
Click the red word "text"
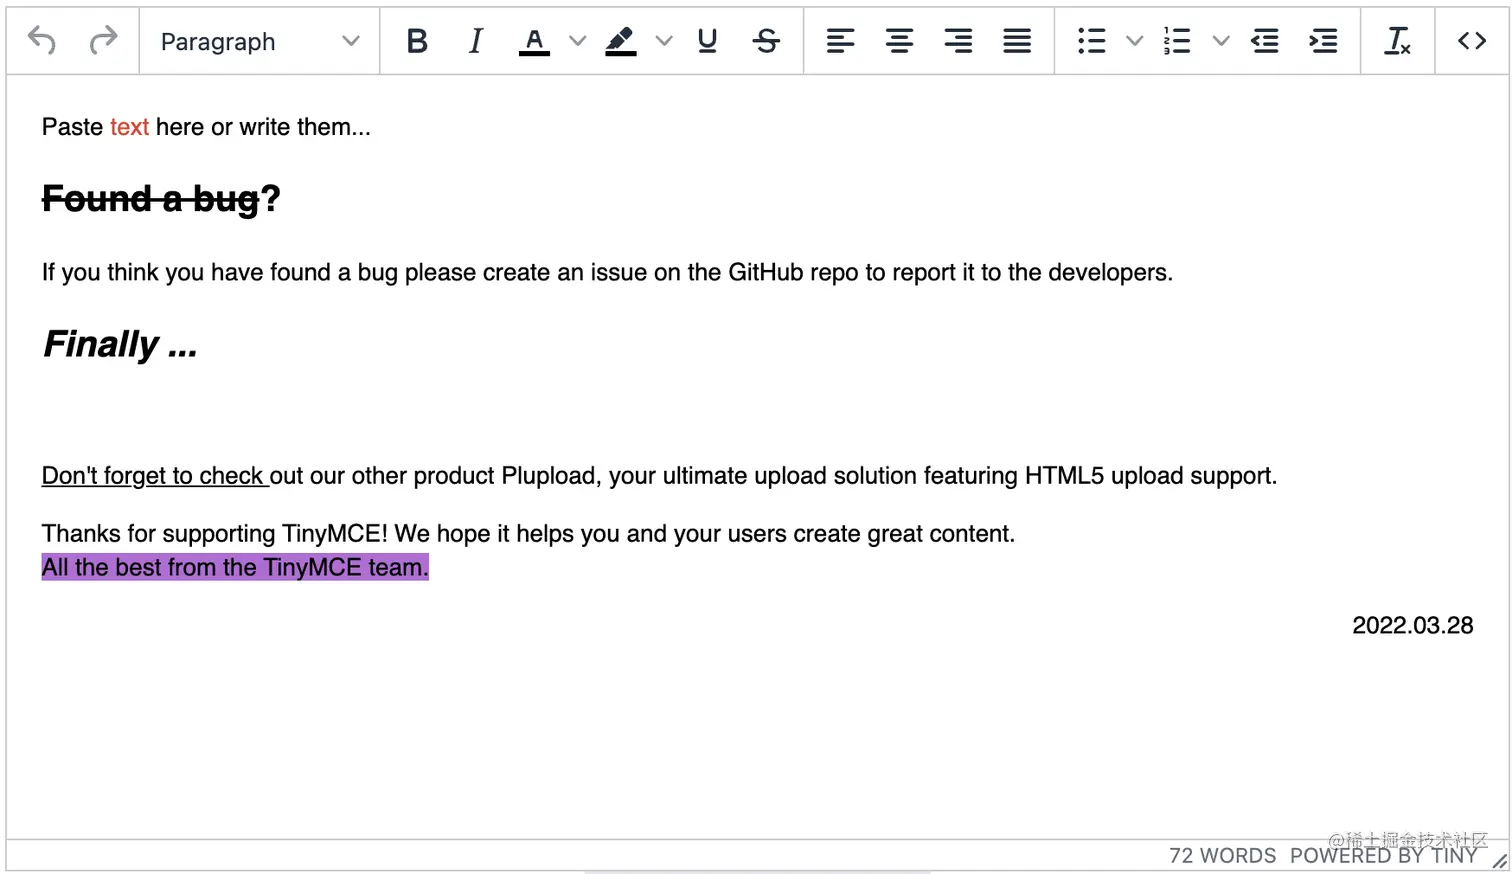(x=129, y=127)
